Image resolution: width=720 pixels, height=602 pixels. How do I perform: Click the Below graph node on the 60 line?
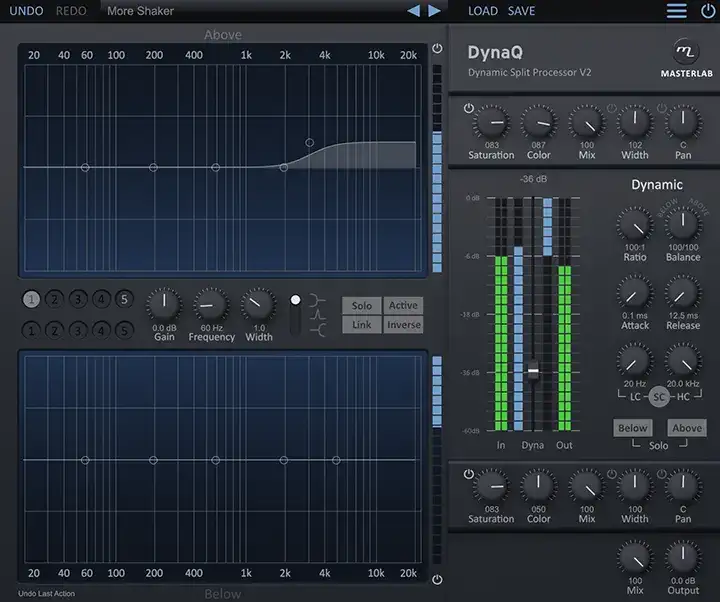point(85,460)
